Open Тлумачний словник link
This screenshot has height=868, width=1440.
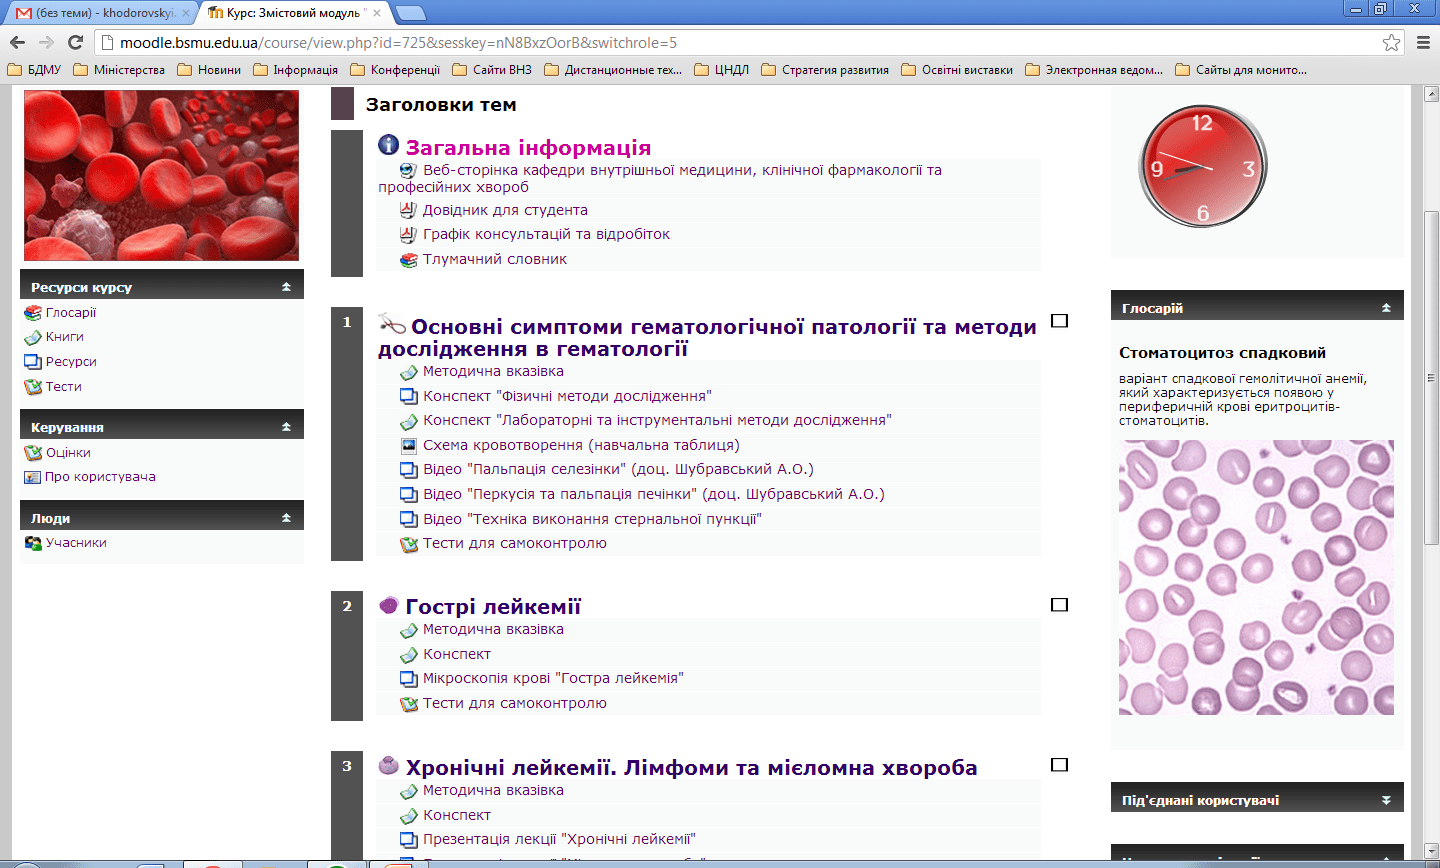[495, 259]
